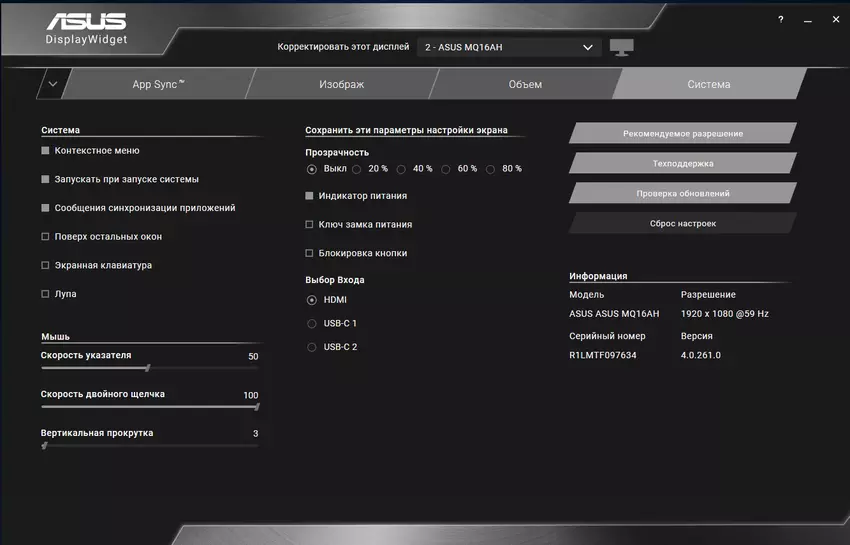Click the Проверка обновлений button

(682, 193)
